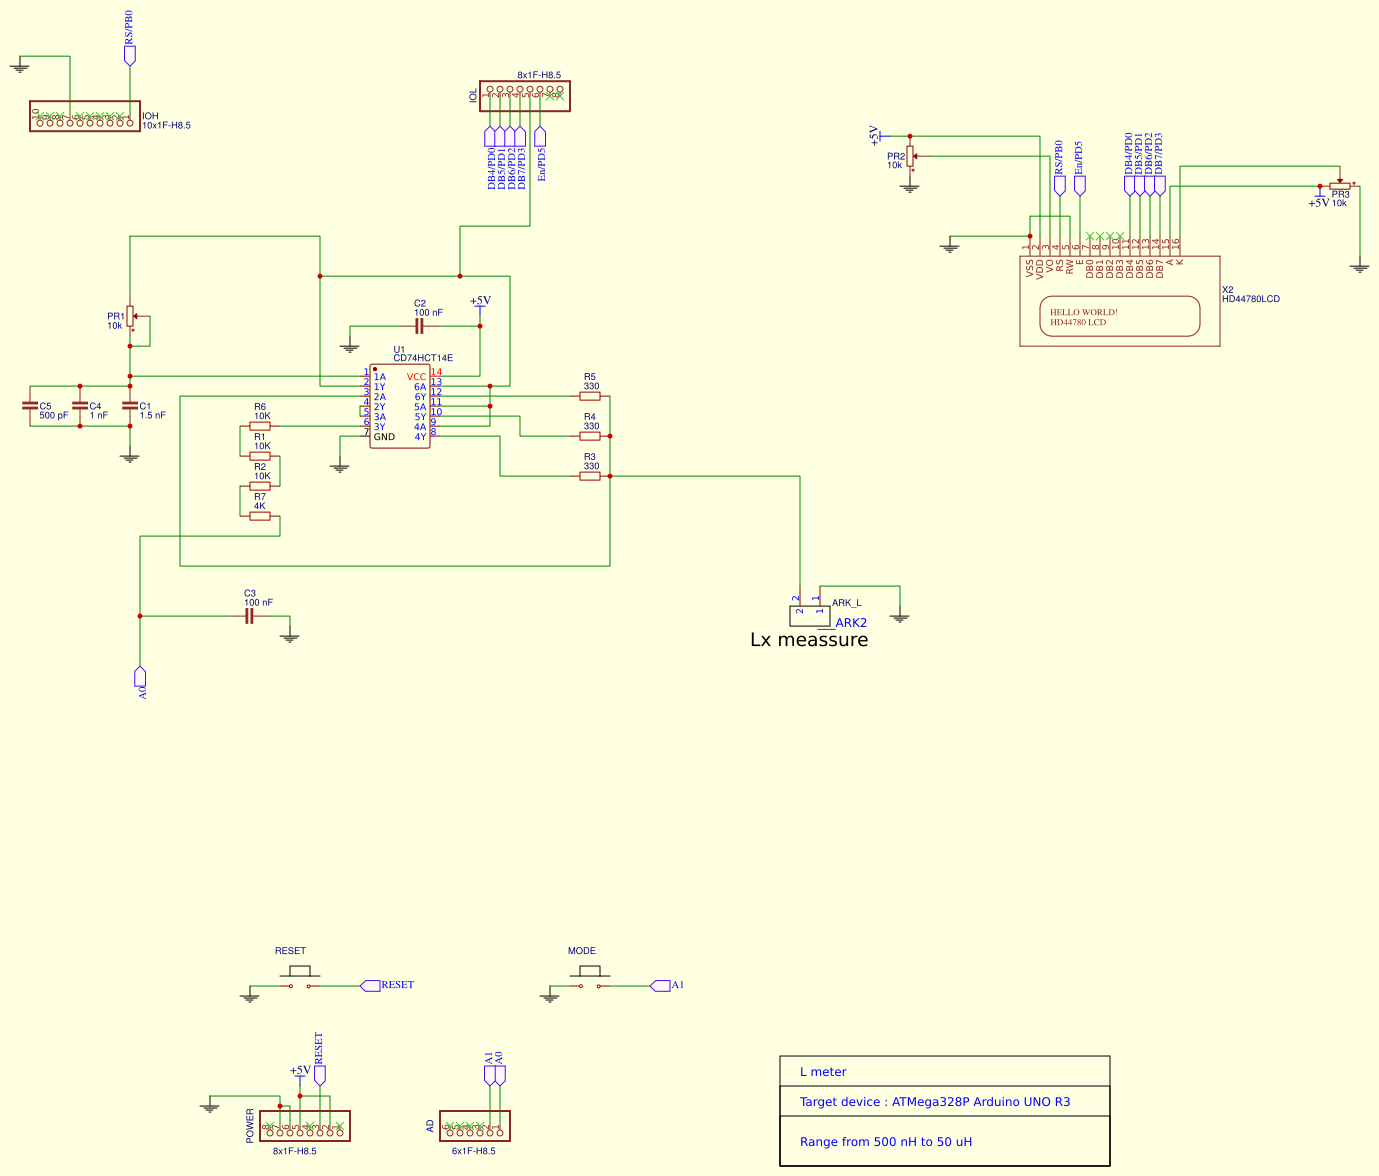1379x1176 pixels.
Task: Select the A0 net label under C3
Action: (140, 678)
